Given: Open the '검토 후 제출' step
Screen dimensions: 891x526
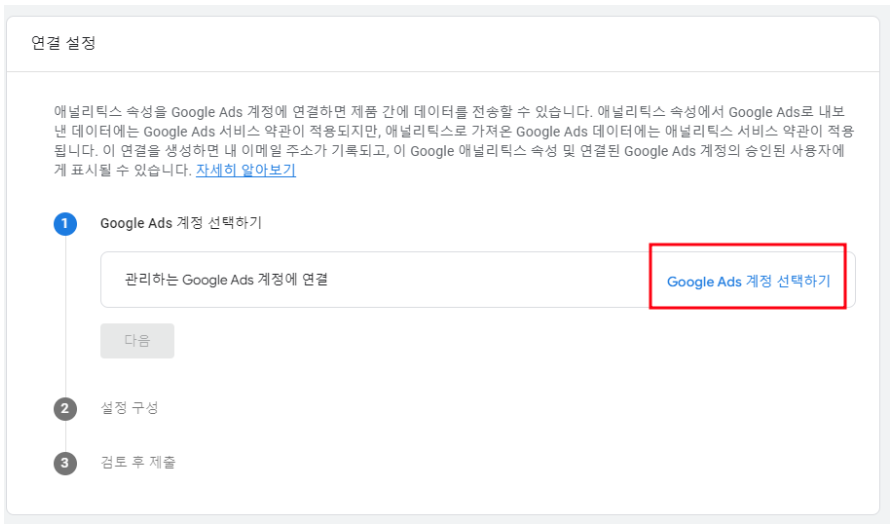Looking at the screenshot, I should pyautogui.click(x=138, y=462).
